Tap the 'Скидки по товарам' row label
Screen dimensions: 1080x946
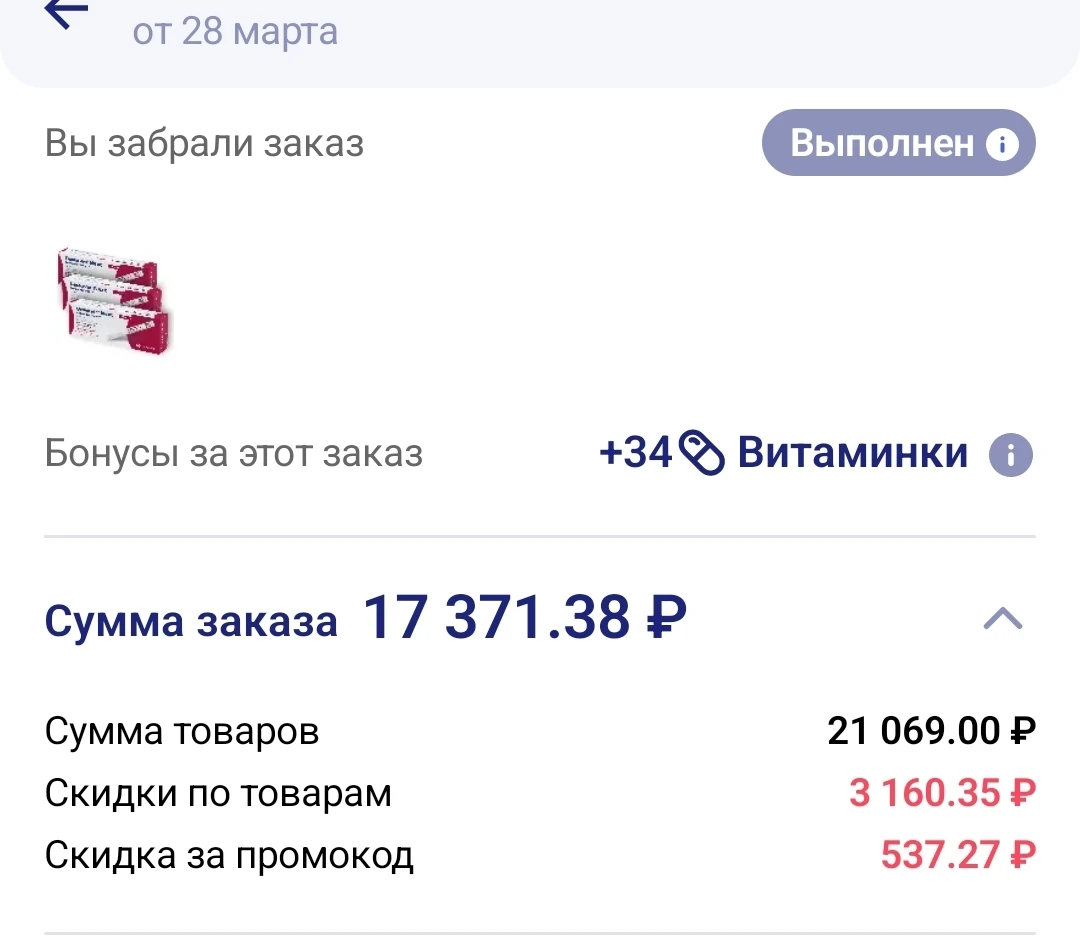[218, 794]
